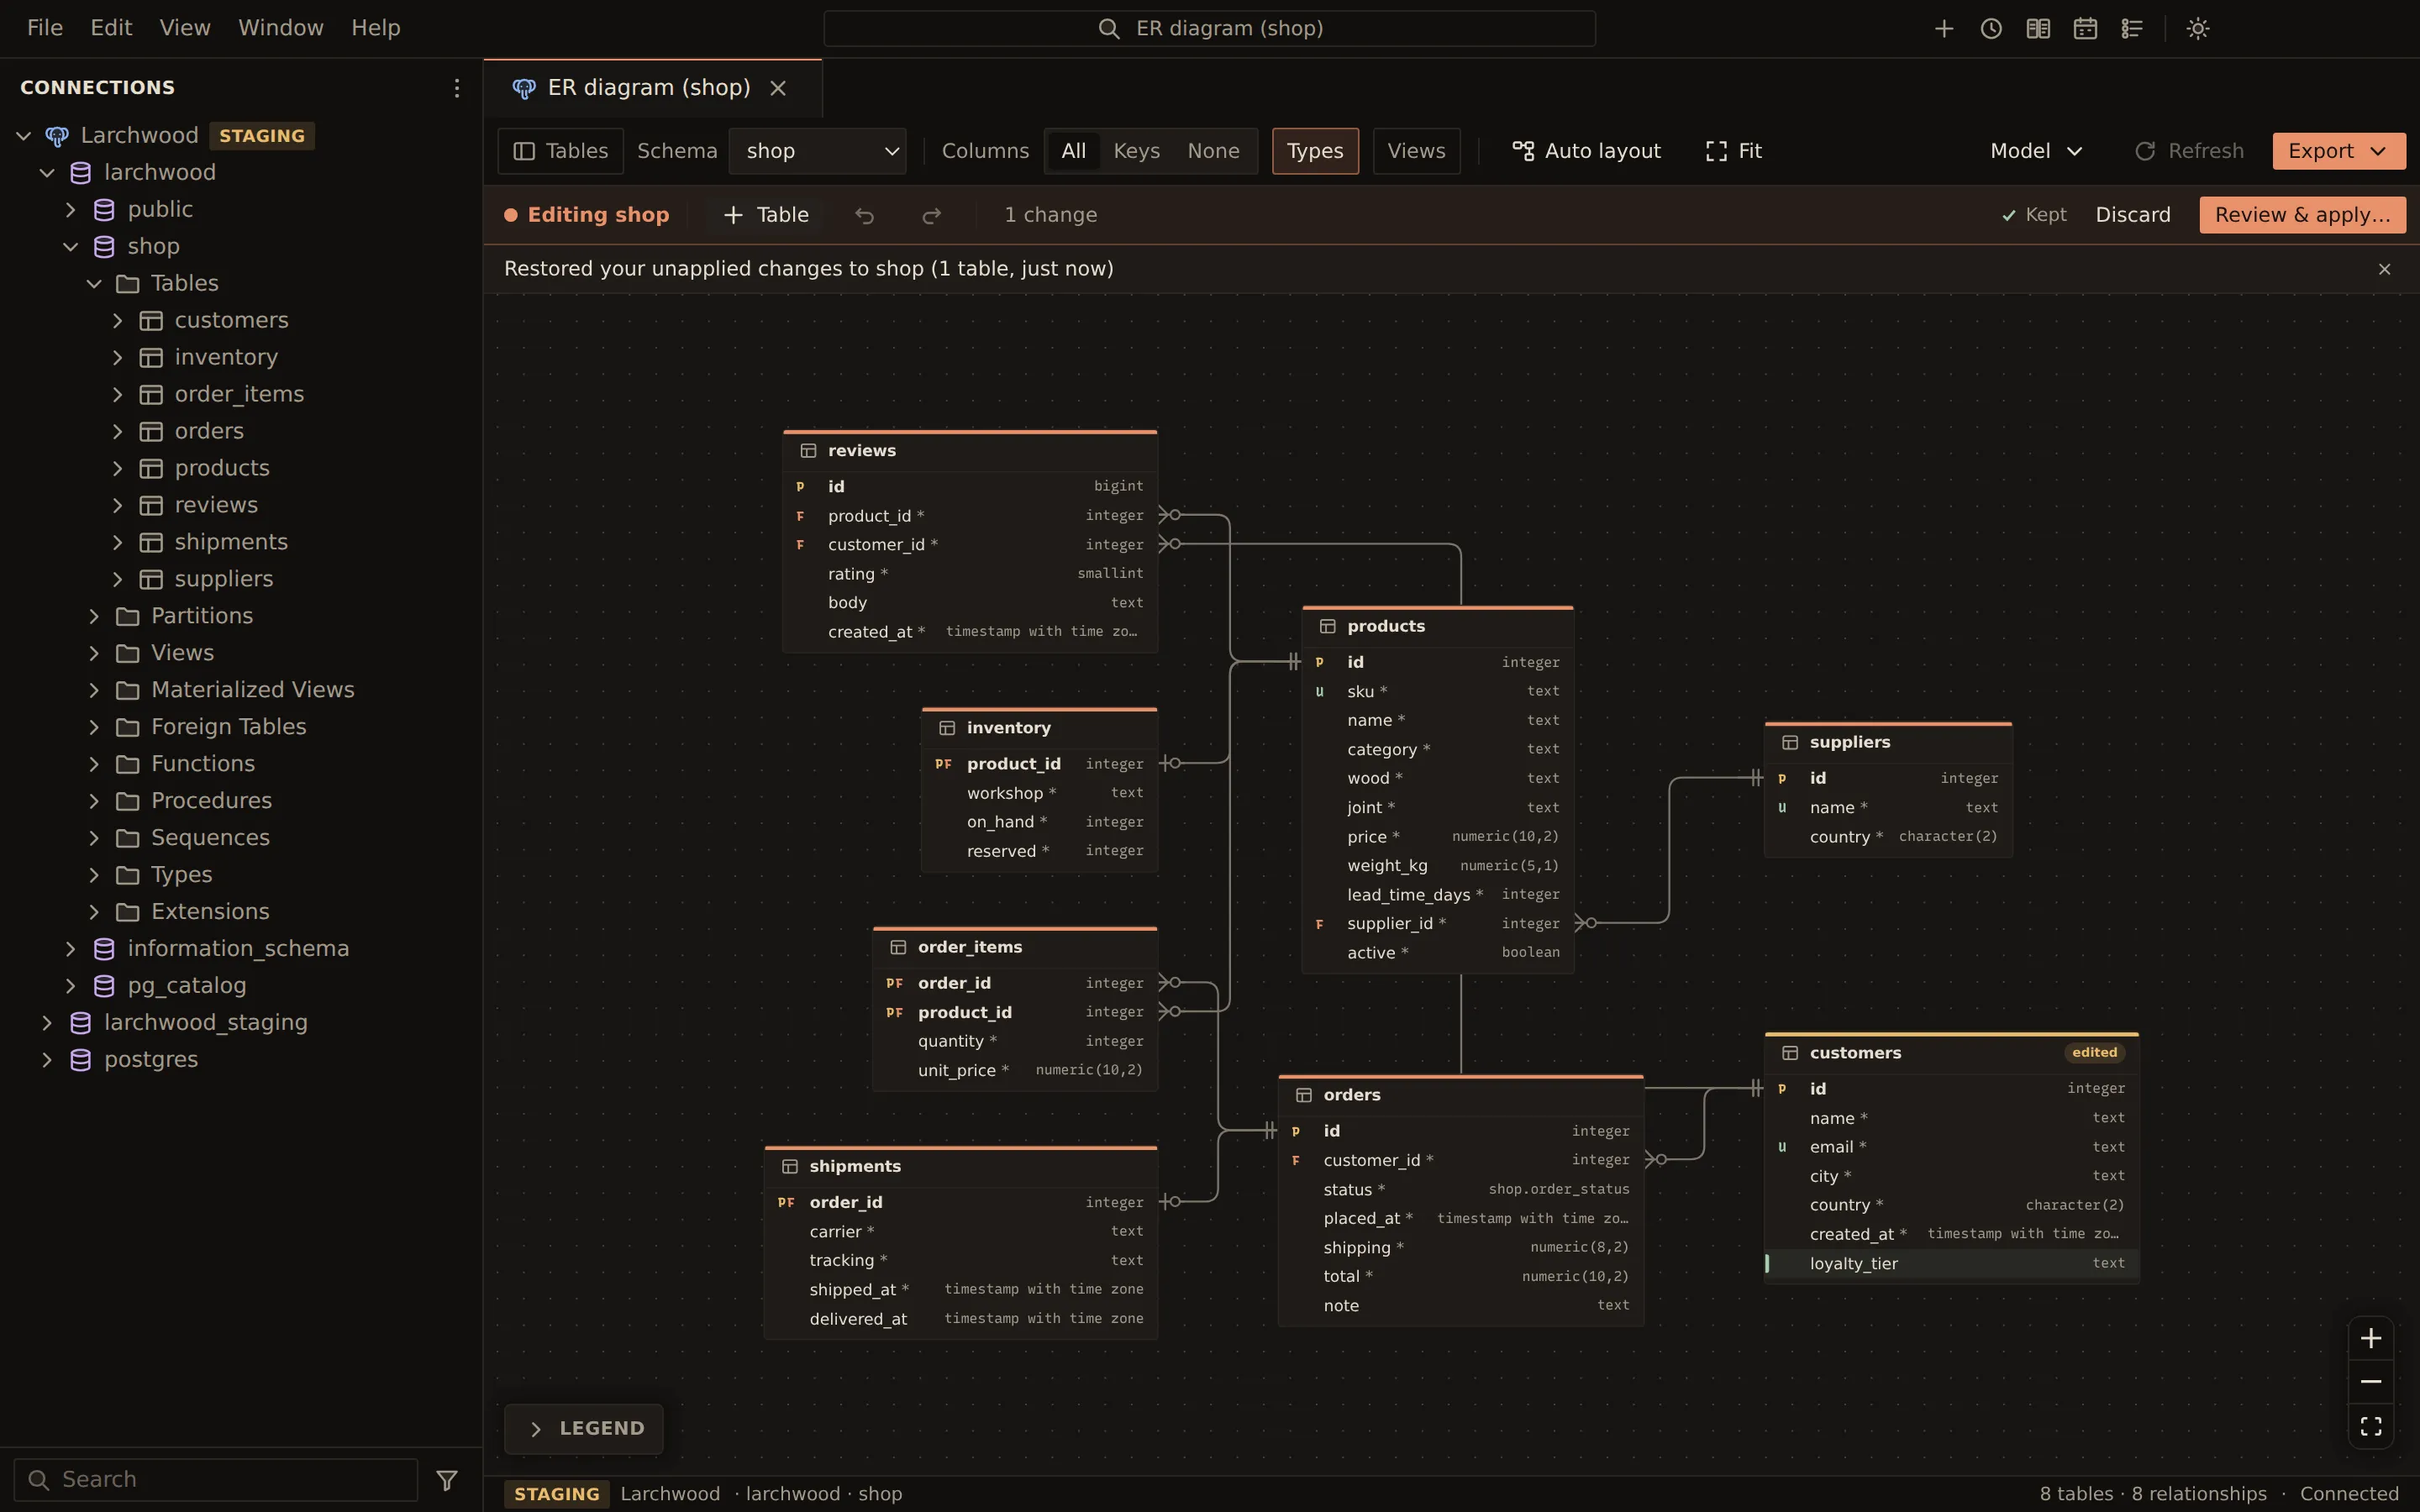Open the Schema shop dropdown
Viewport: 2420px width, 1512px height.
tap(817, 151)
